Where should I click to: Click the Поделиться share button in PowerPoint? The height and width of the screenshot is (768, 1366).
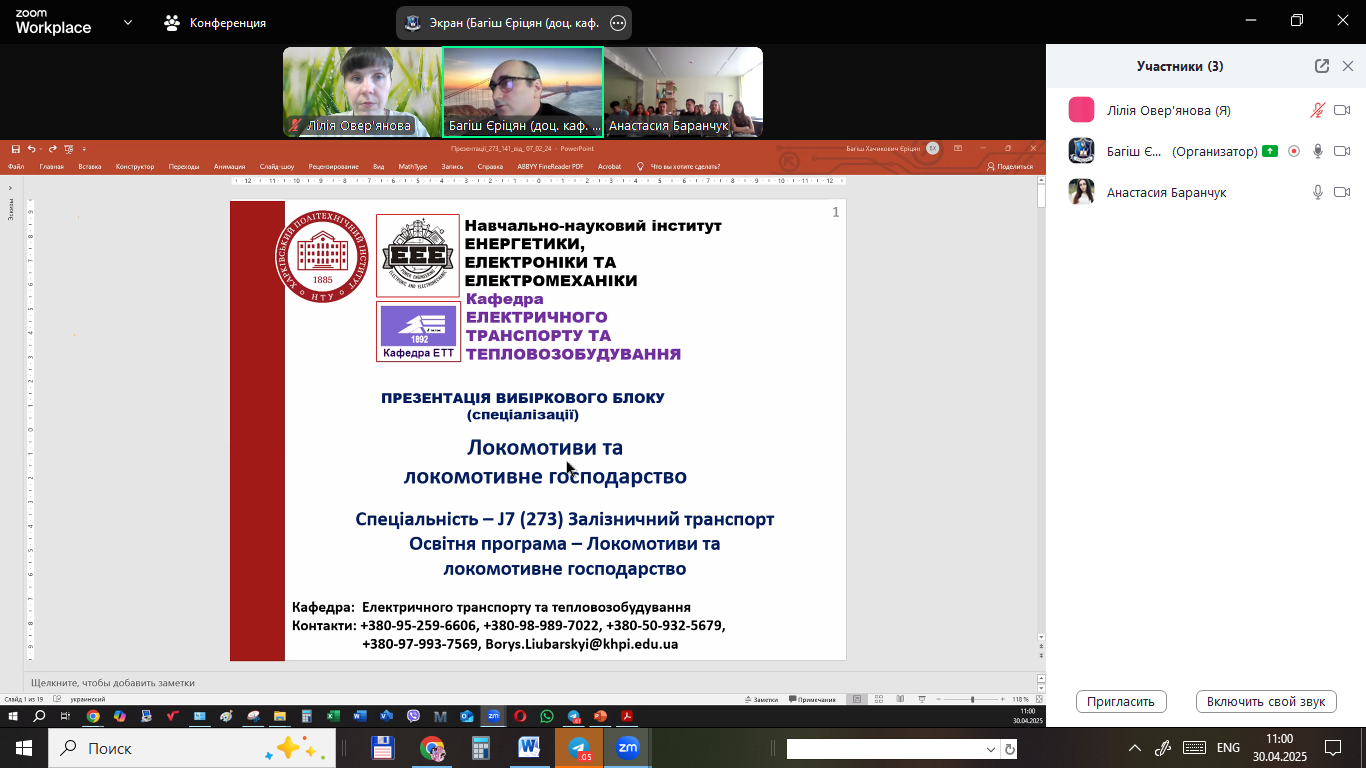[x=1010, y=167]
